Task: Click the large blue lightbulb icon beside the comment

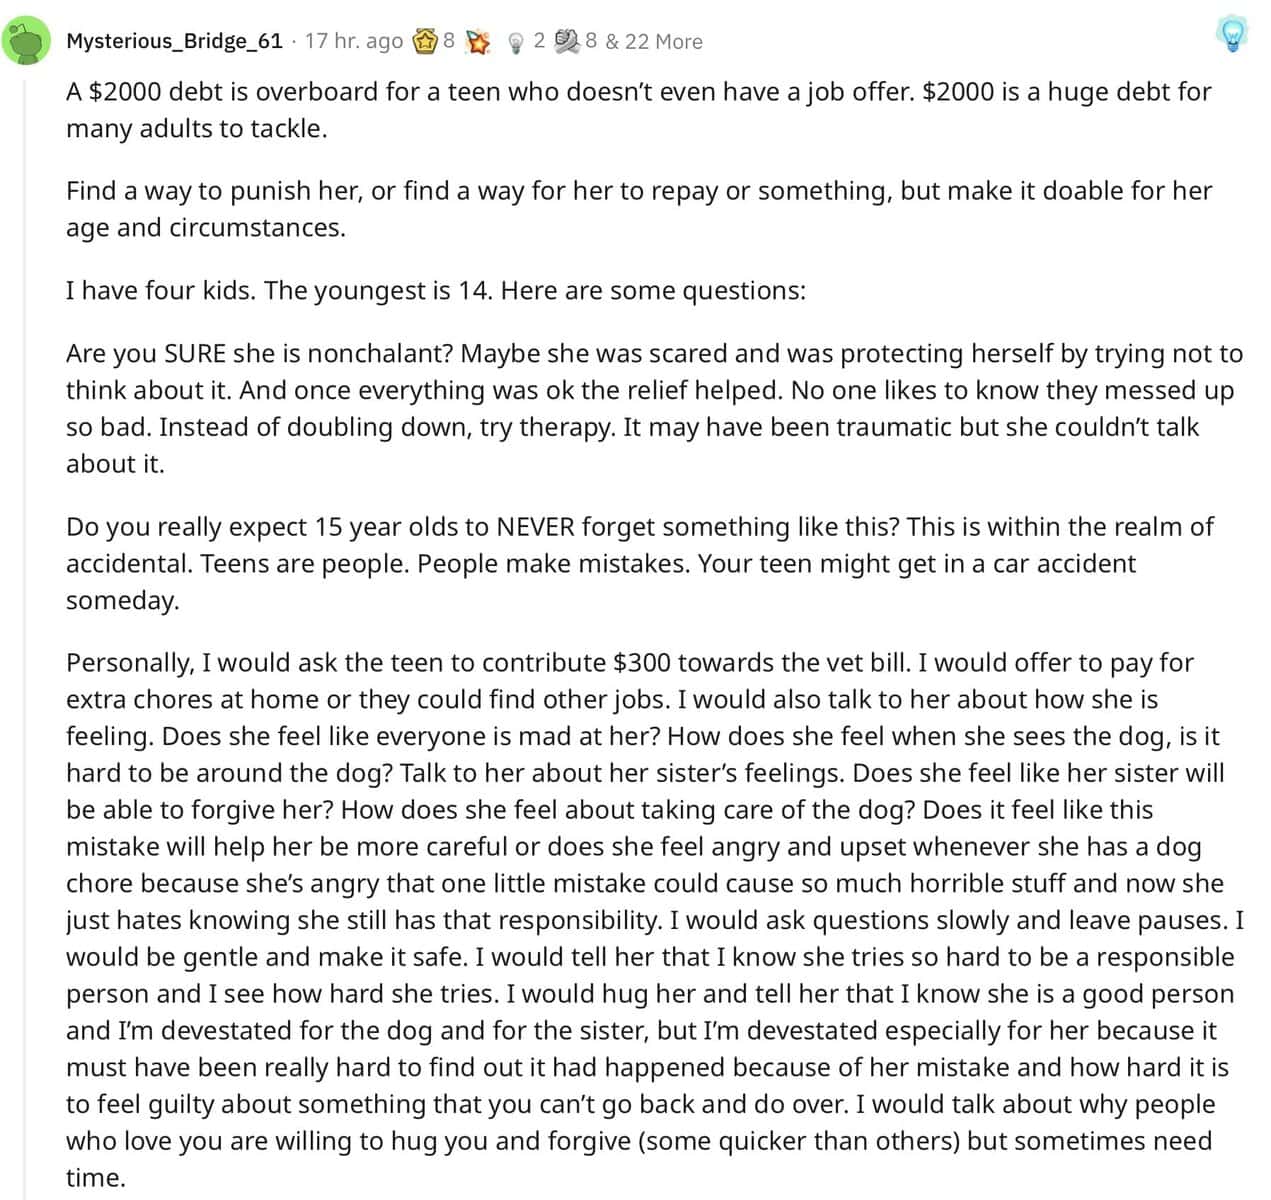Action: point(1234,35)
